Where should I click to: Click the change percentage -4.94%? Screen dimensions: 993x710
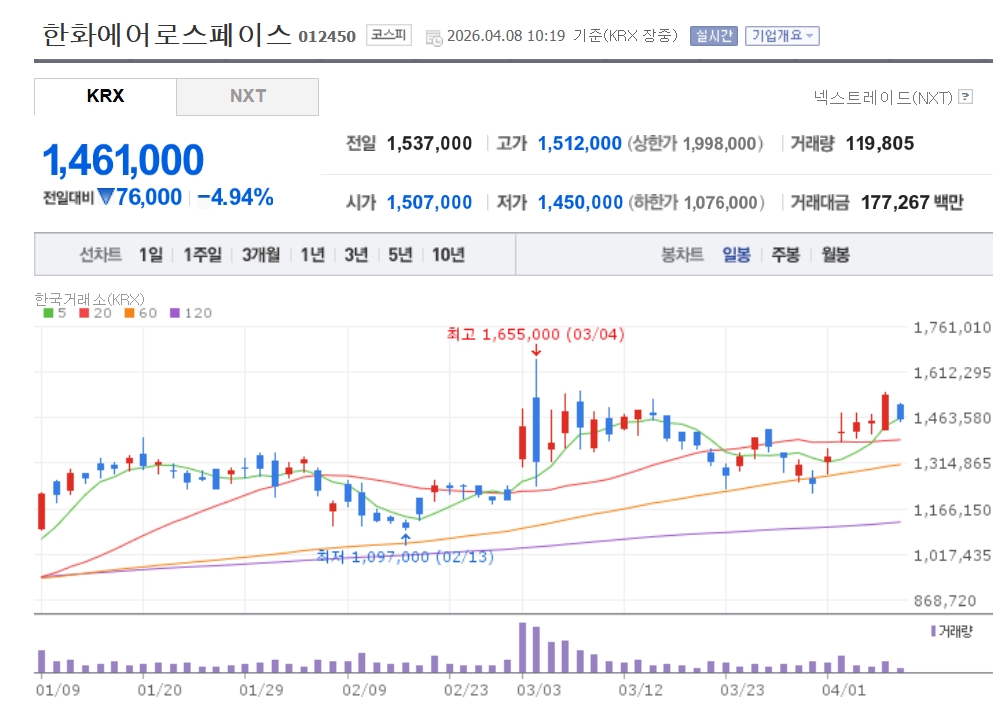tap(235, 197)
